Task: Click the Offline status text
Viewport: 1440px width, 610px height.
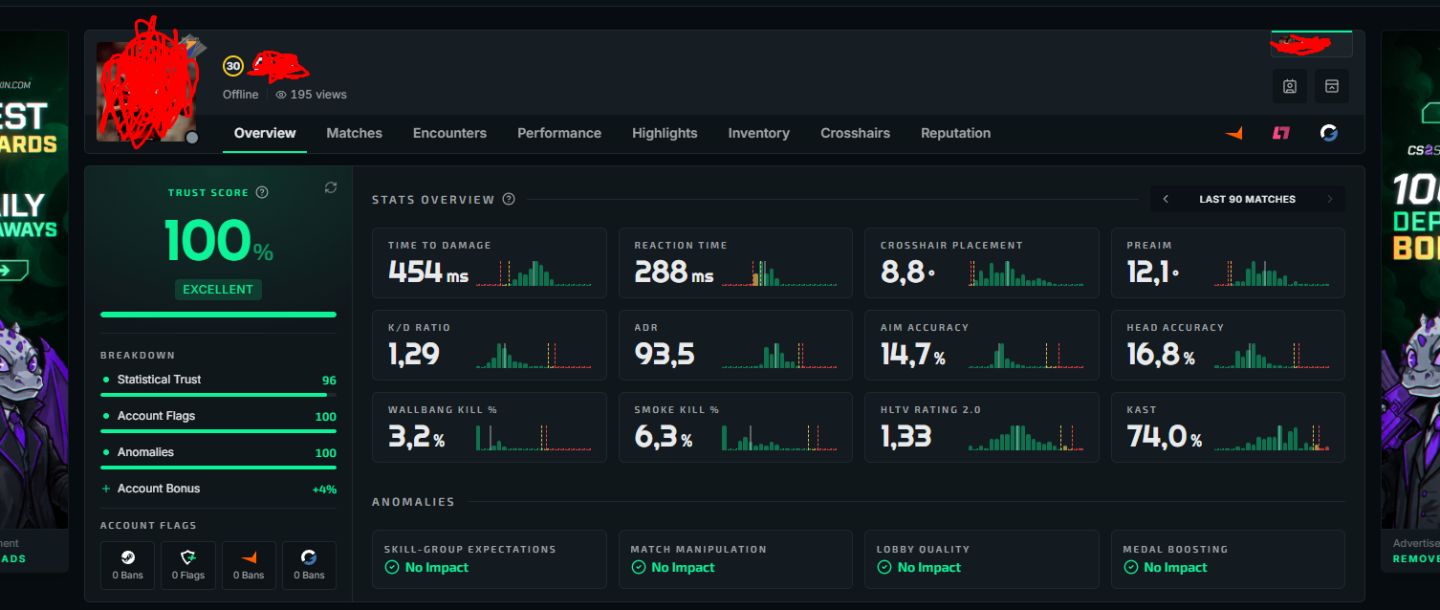Action: tap(241, 95)
